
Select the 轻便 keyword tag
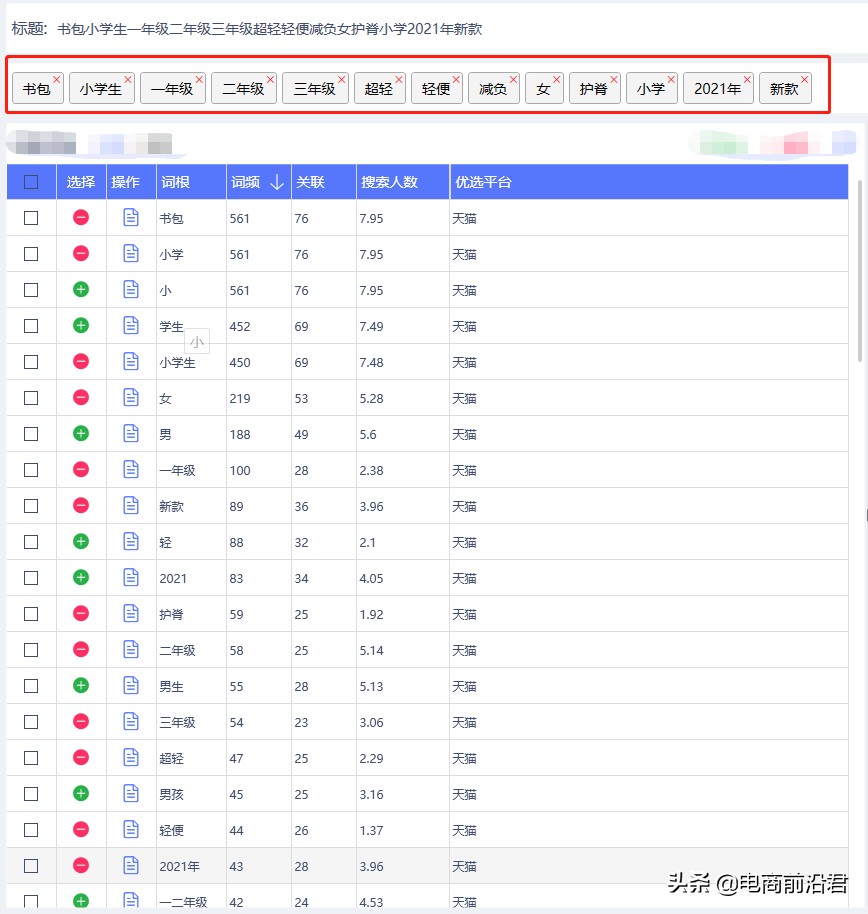coord(436,89)
